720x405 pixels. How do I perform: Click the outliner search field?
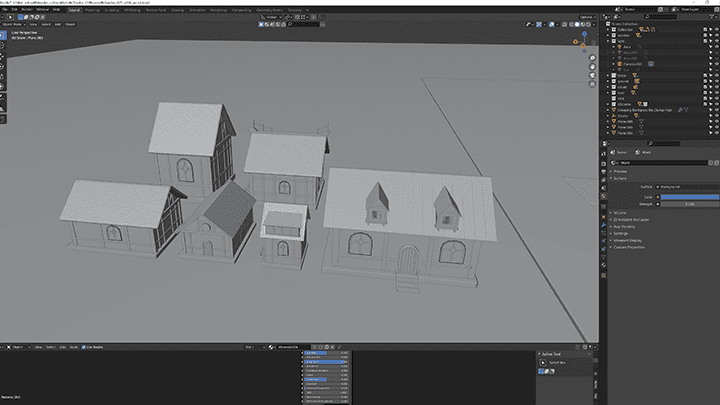click(660, 17)
